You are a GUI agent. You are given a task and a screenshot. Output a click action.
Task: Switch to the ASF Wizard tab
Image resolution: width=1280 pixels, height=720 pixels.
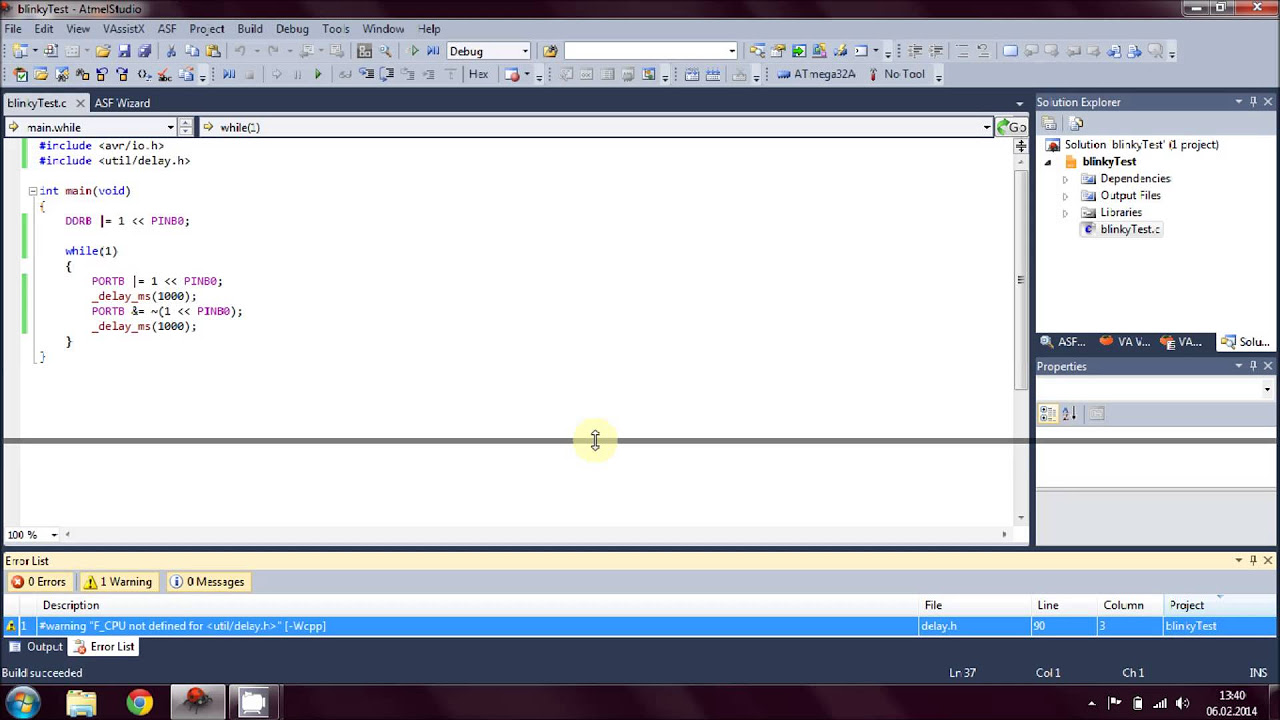pos(122,103)
